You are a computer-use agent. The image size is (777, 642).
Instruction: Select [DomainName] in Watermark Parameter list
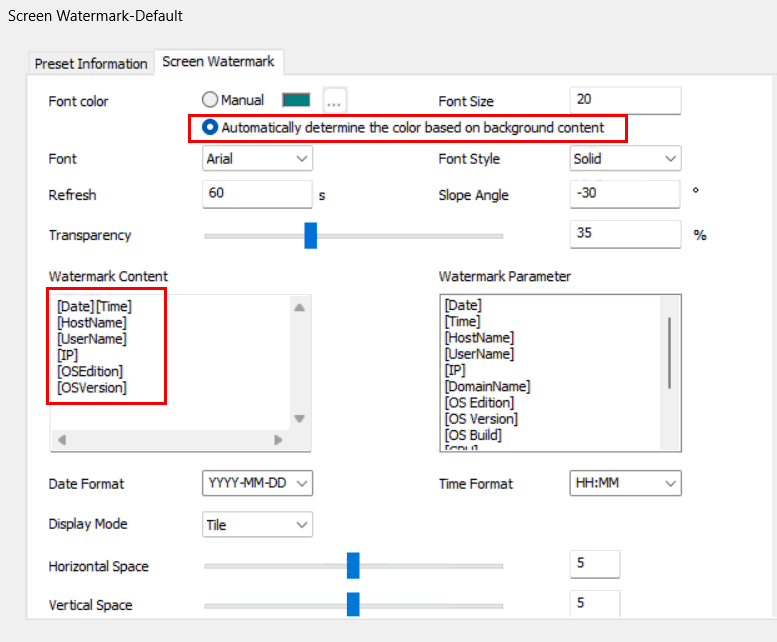(x=488, y=386)
